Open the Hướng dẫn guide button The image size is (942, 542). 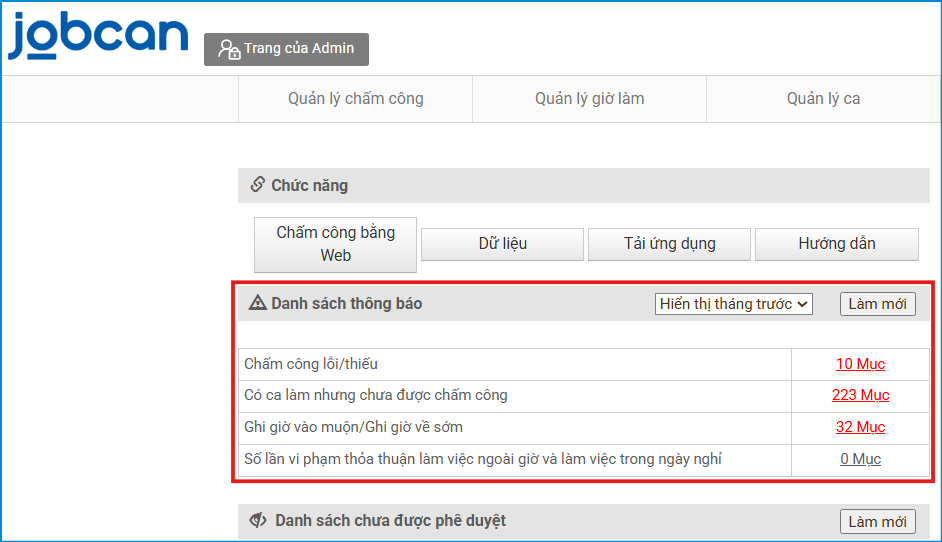(x=836, y=244)
